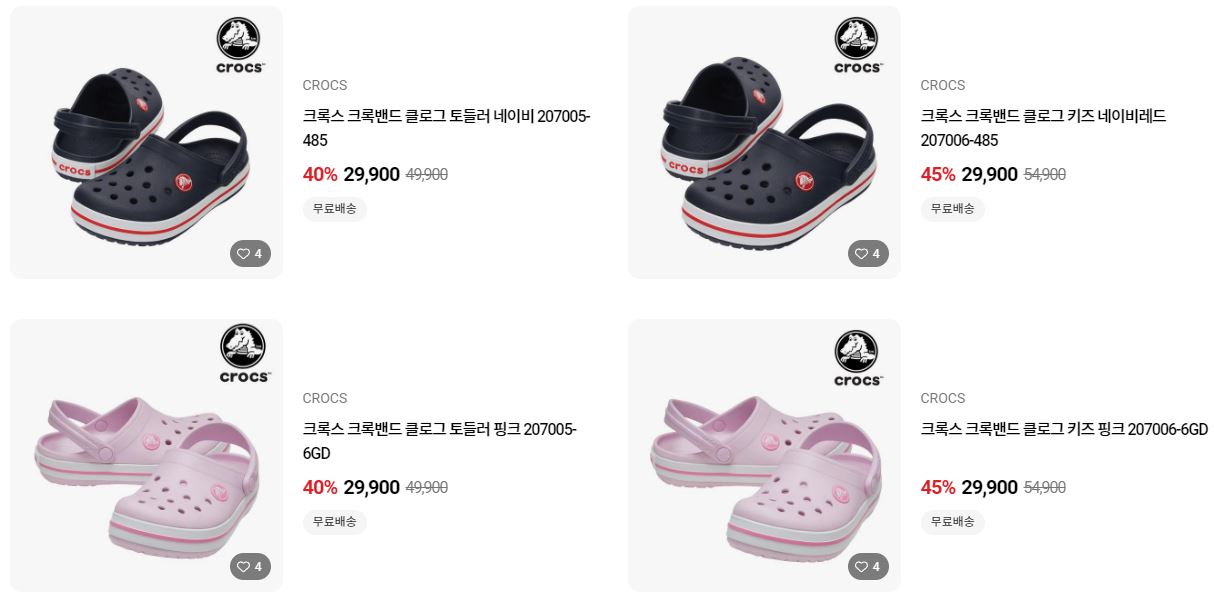The image size is (1214, 597).
Task: Open title link for pink kids 207006-6GD
Action: pyautogui.click(x=1064, y=429)
